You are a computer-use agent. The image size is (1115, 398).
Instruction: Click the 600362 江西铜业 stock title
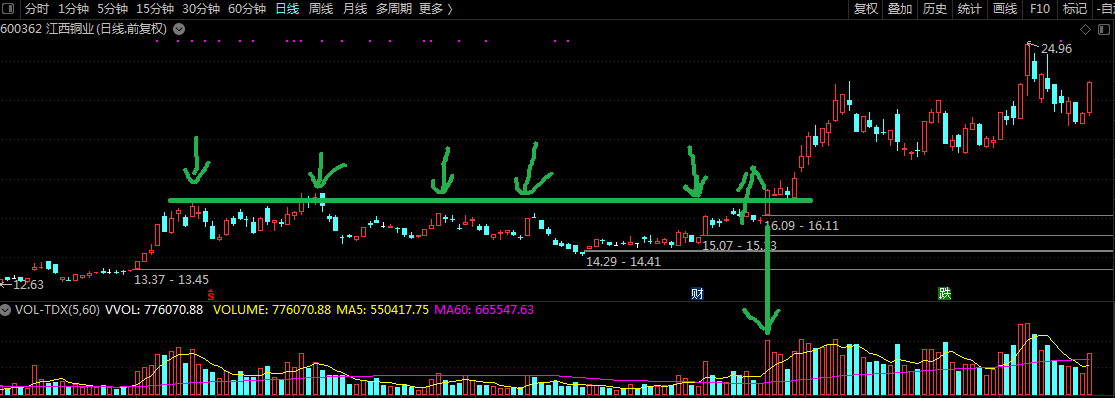[x=84, y=29]
